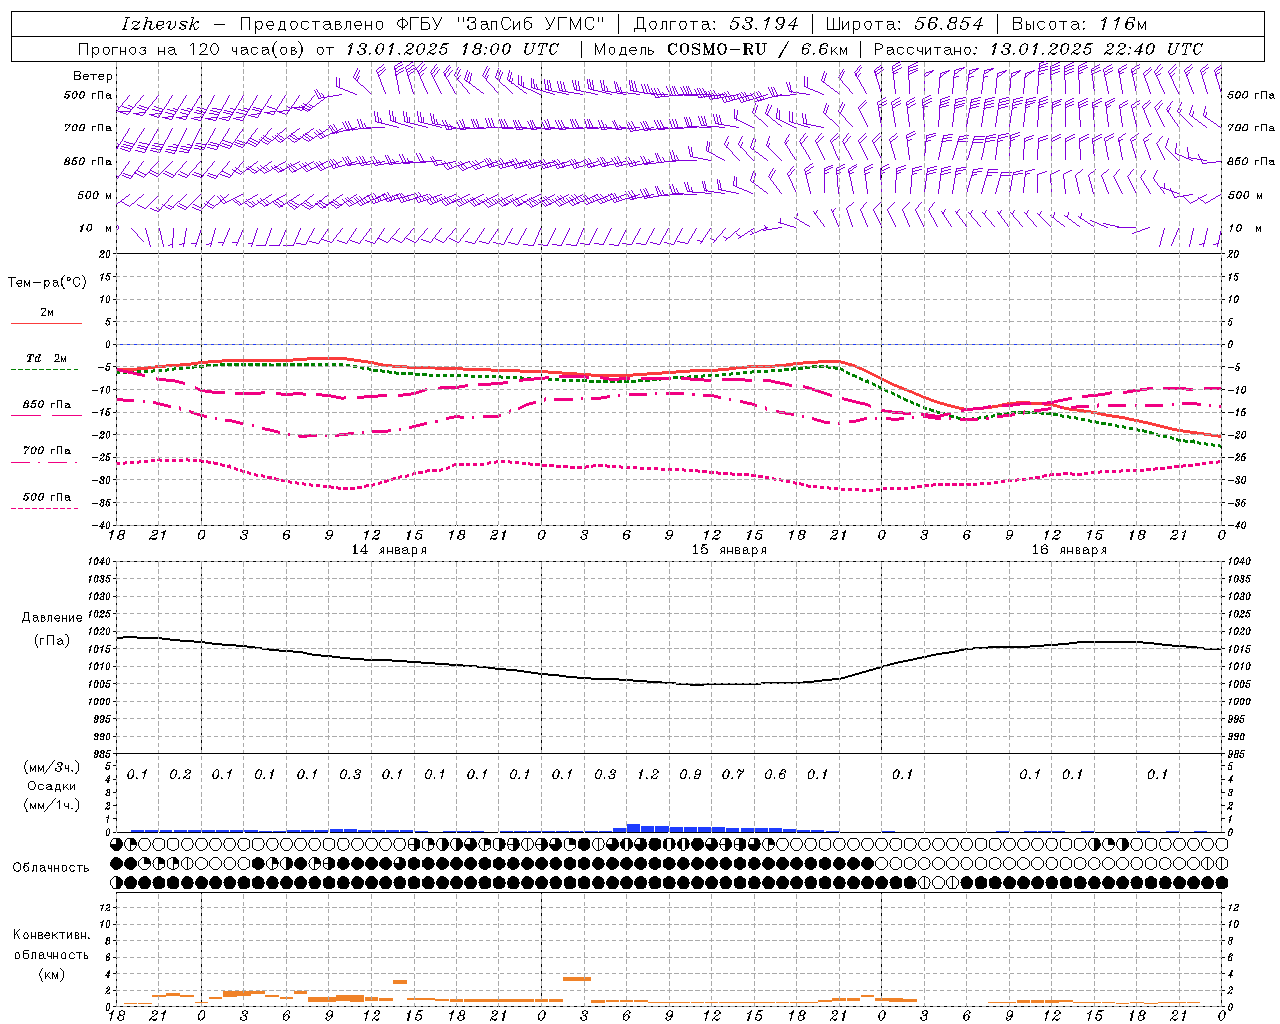Click the latitude value "Широта: 56.854"
The height and width of the screenshot is (1024, 1280).
904,24
